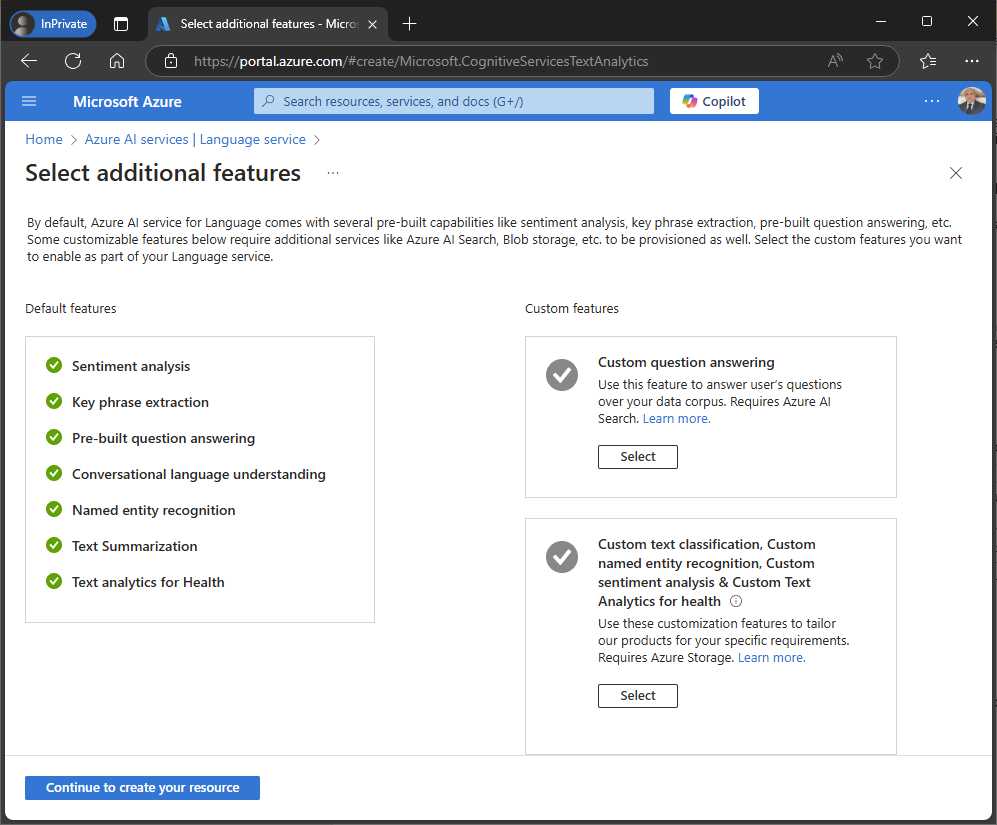Open a new browser tab
This screenshot has height=825, width=997.
click(409, 24)
